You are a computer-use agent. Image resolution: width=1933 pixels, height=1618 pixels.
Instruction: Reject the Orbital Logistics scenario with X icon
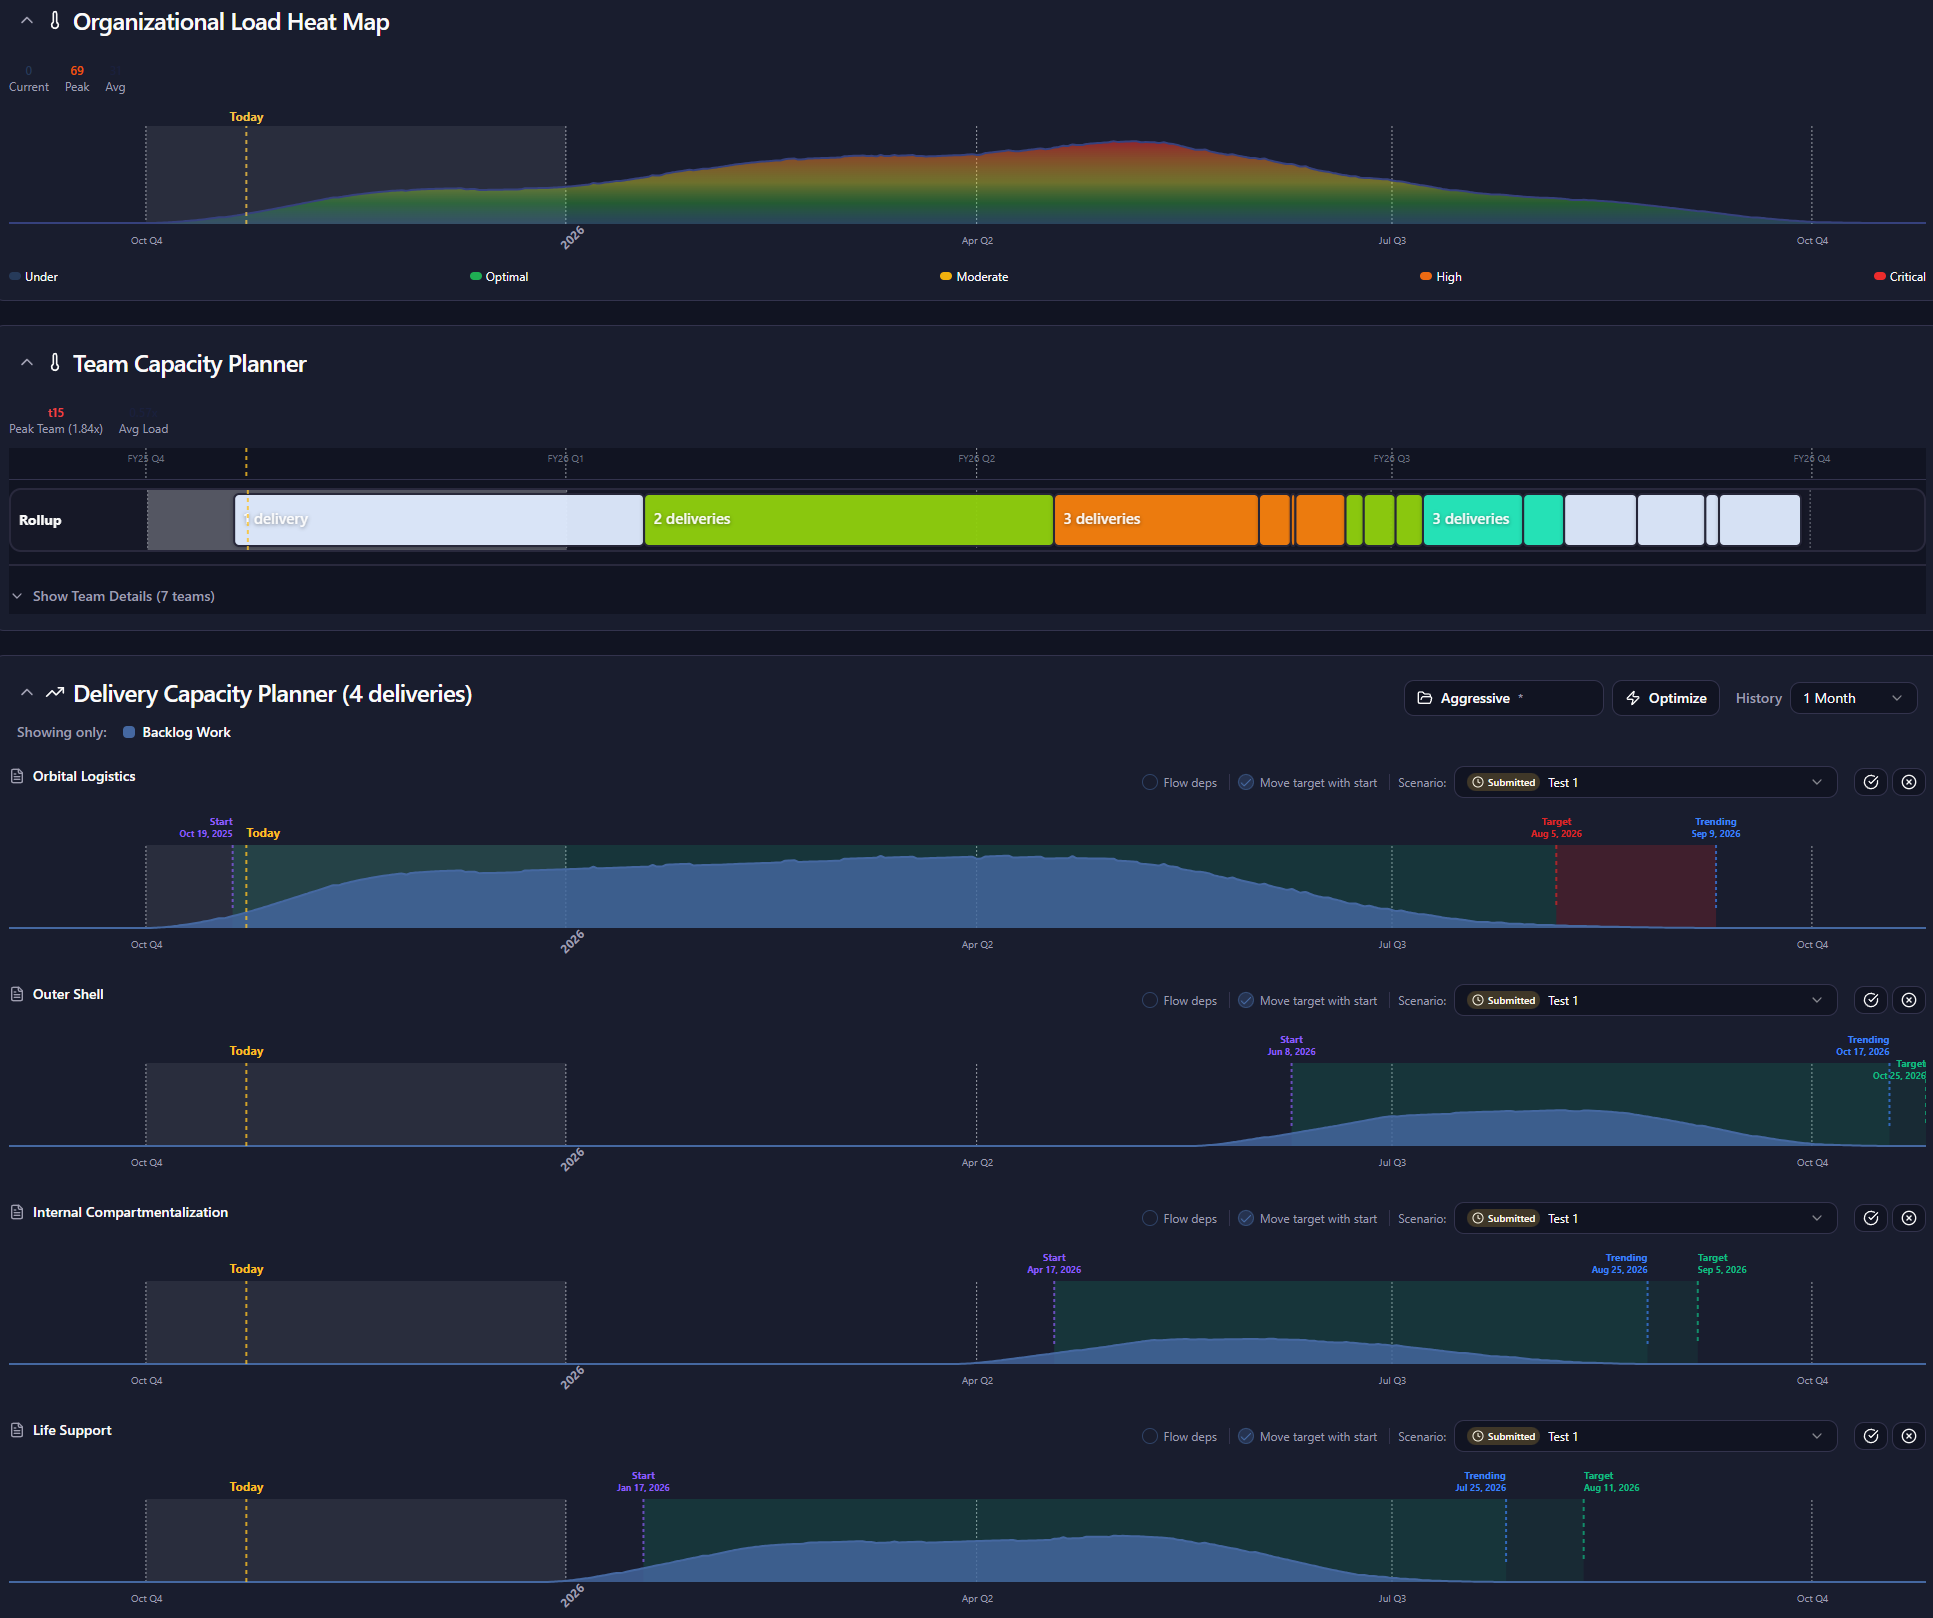click(x=1908, y=782)
